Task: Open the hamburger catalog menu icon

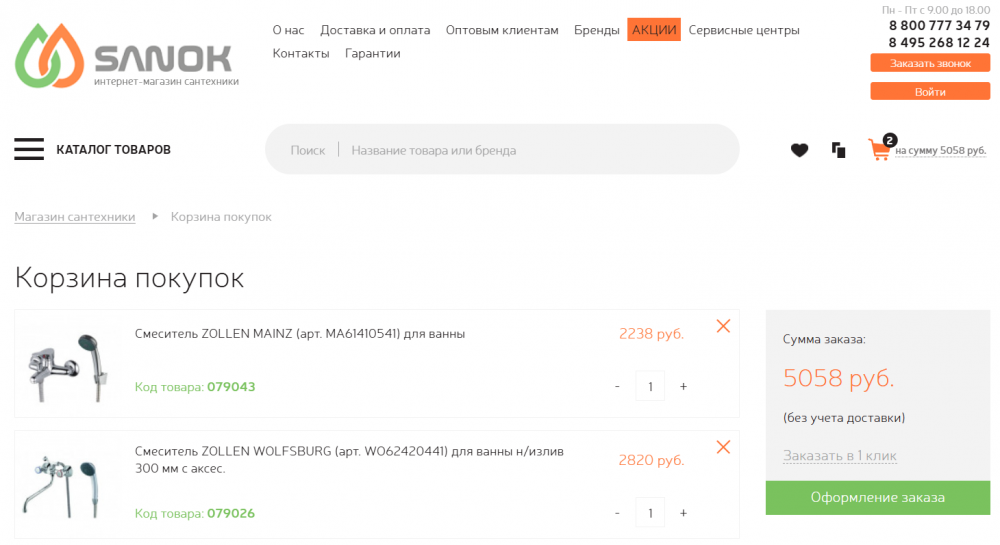Action: 29,150
